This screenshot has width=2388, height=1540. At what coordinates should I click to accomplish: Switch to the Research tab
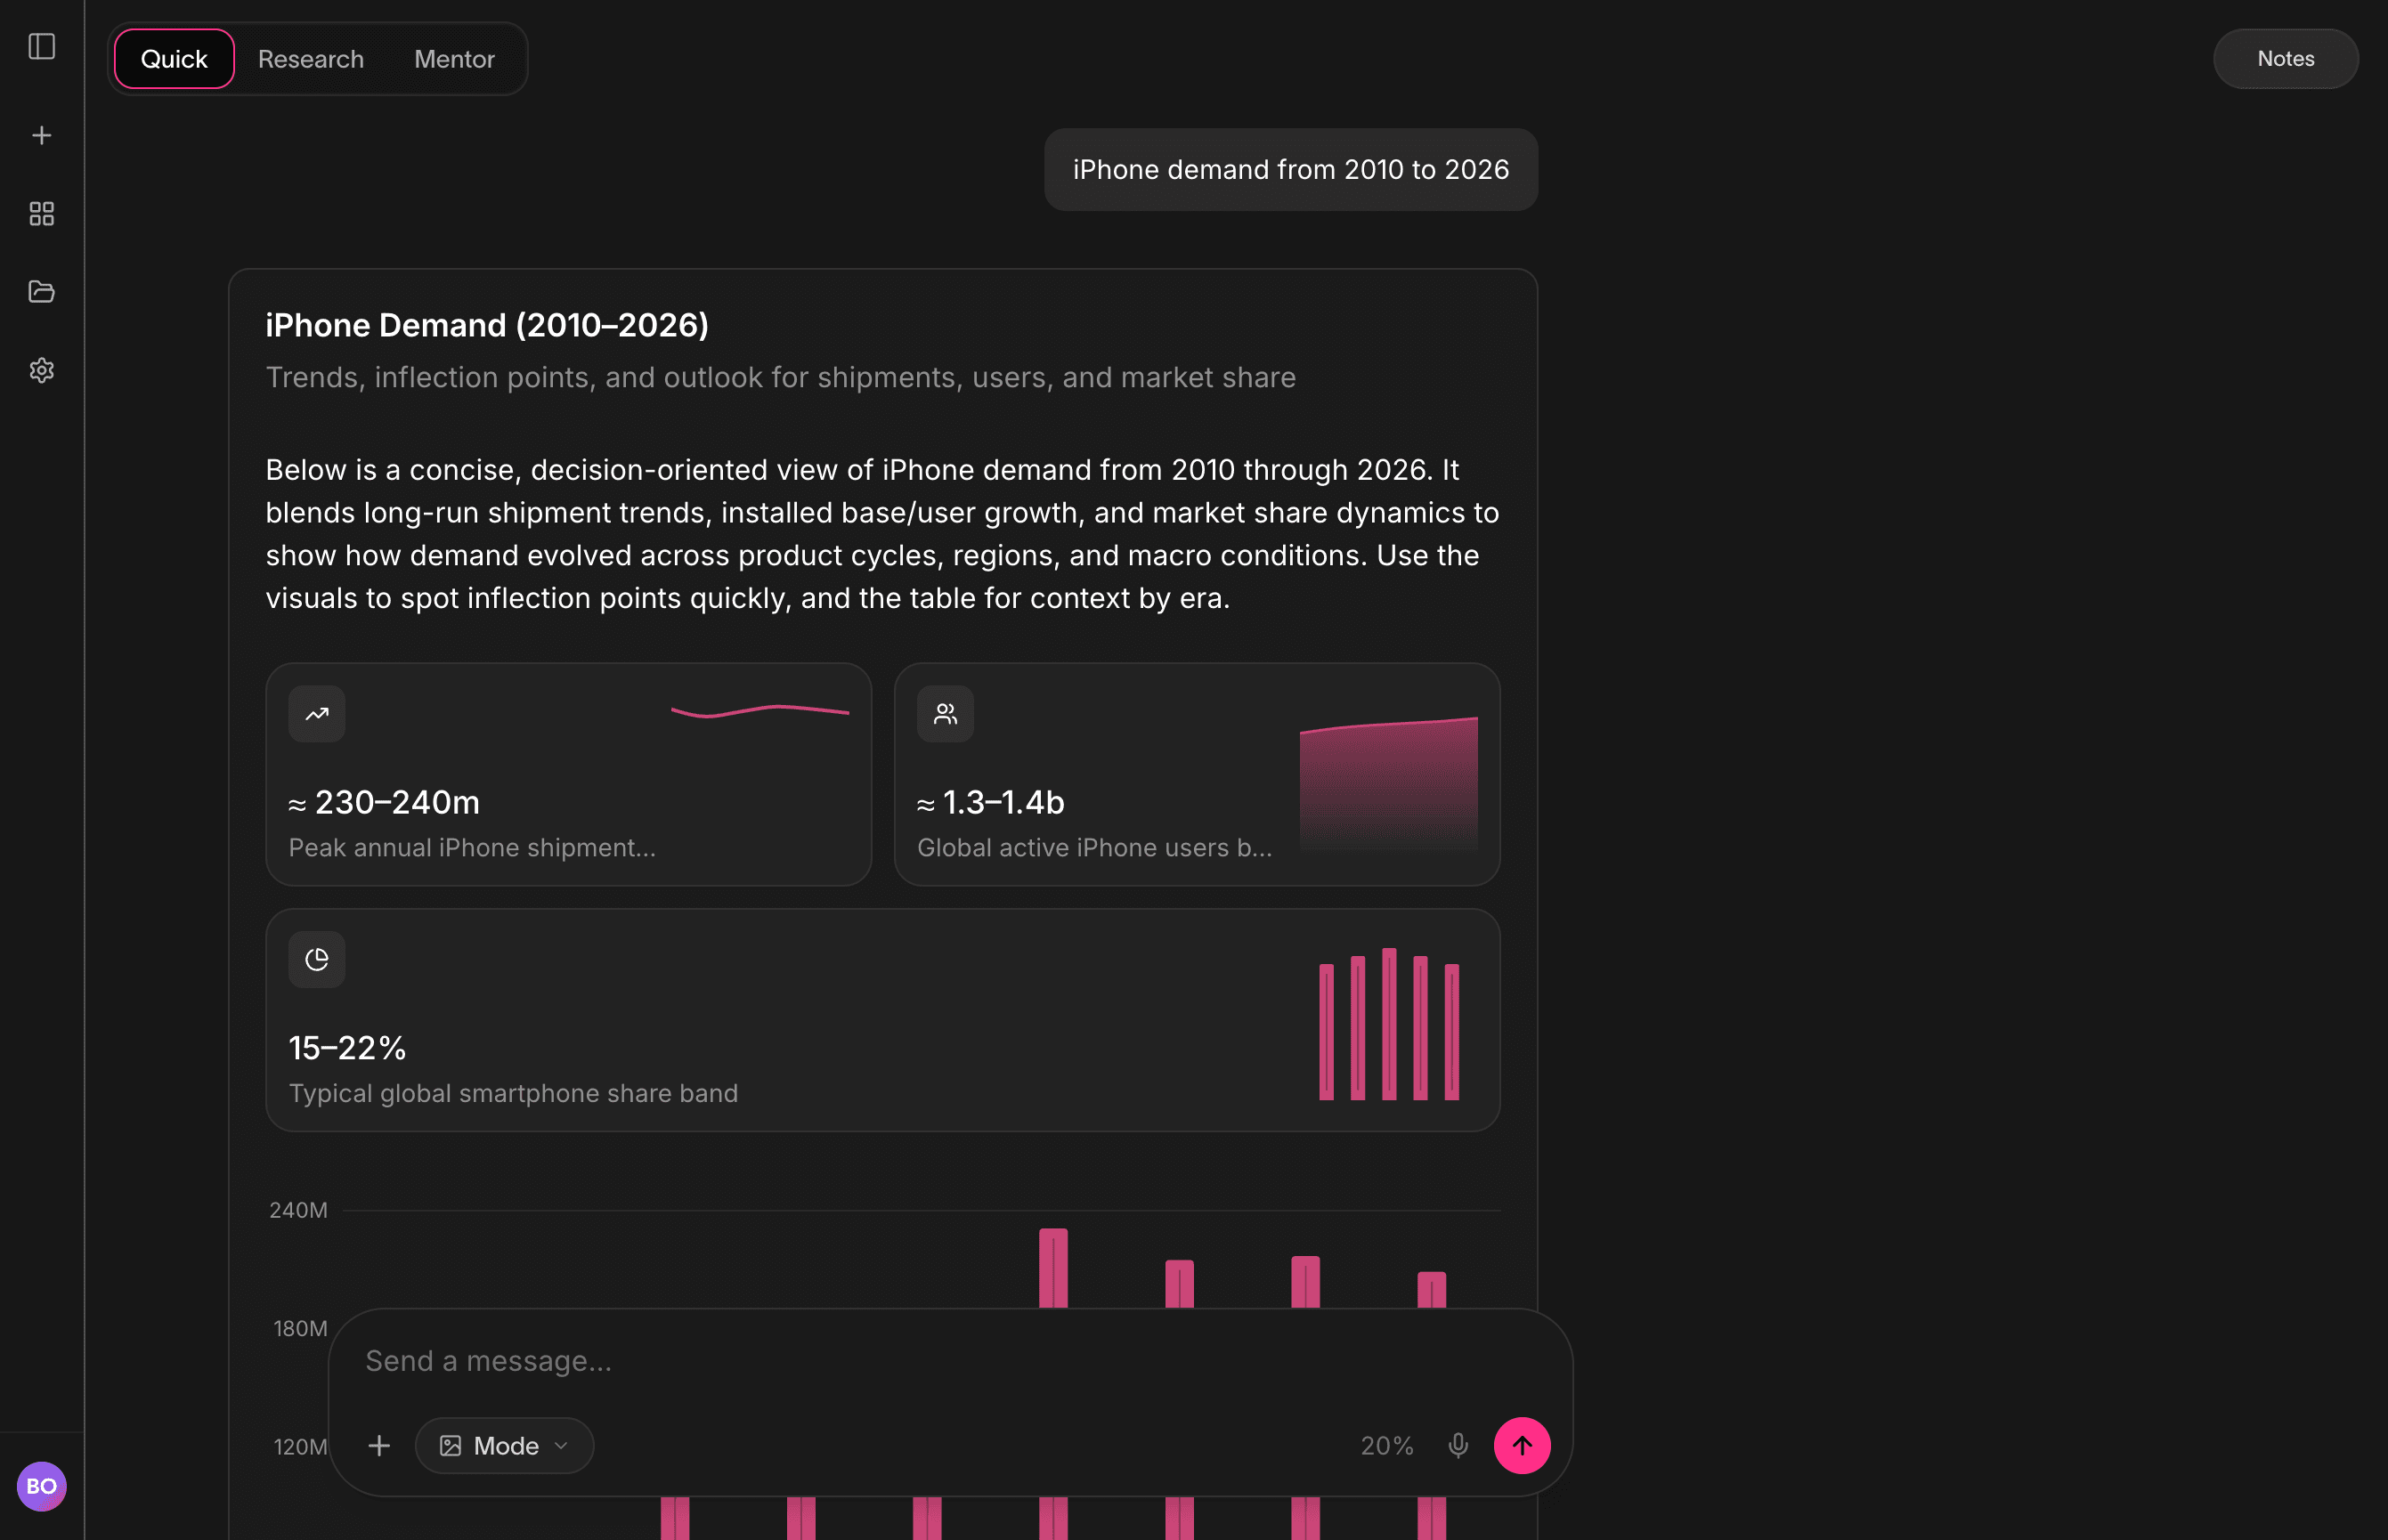click(310, 58)
